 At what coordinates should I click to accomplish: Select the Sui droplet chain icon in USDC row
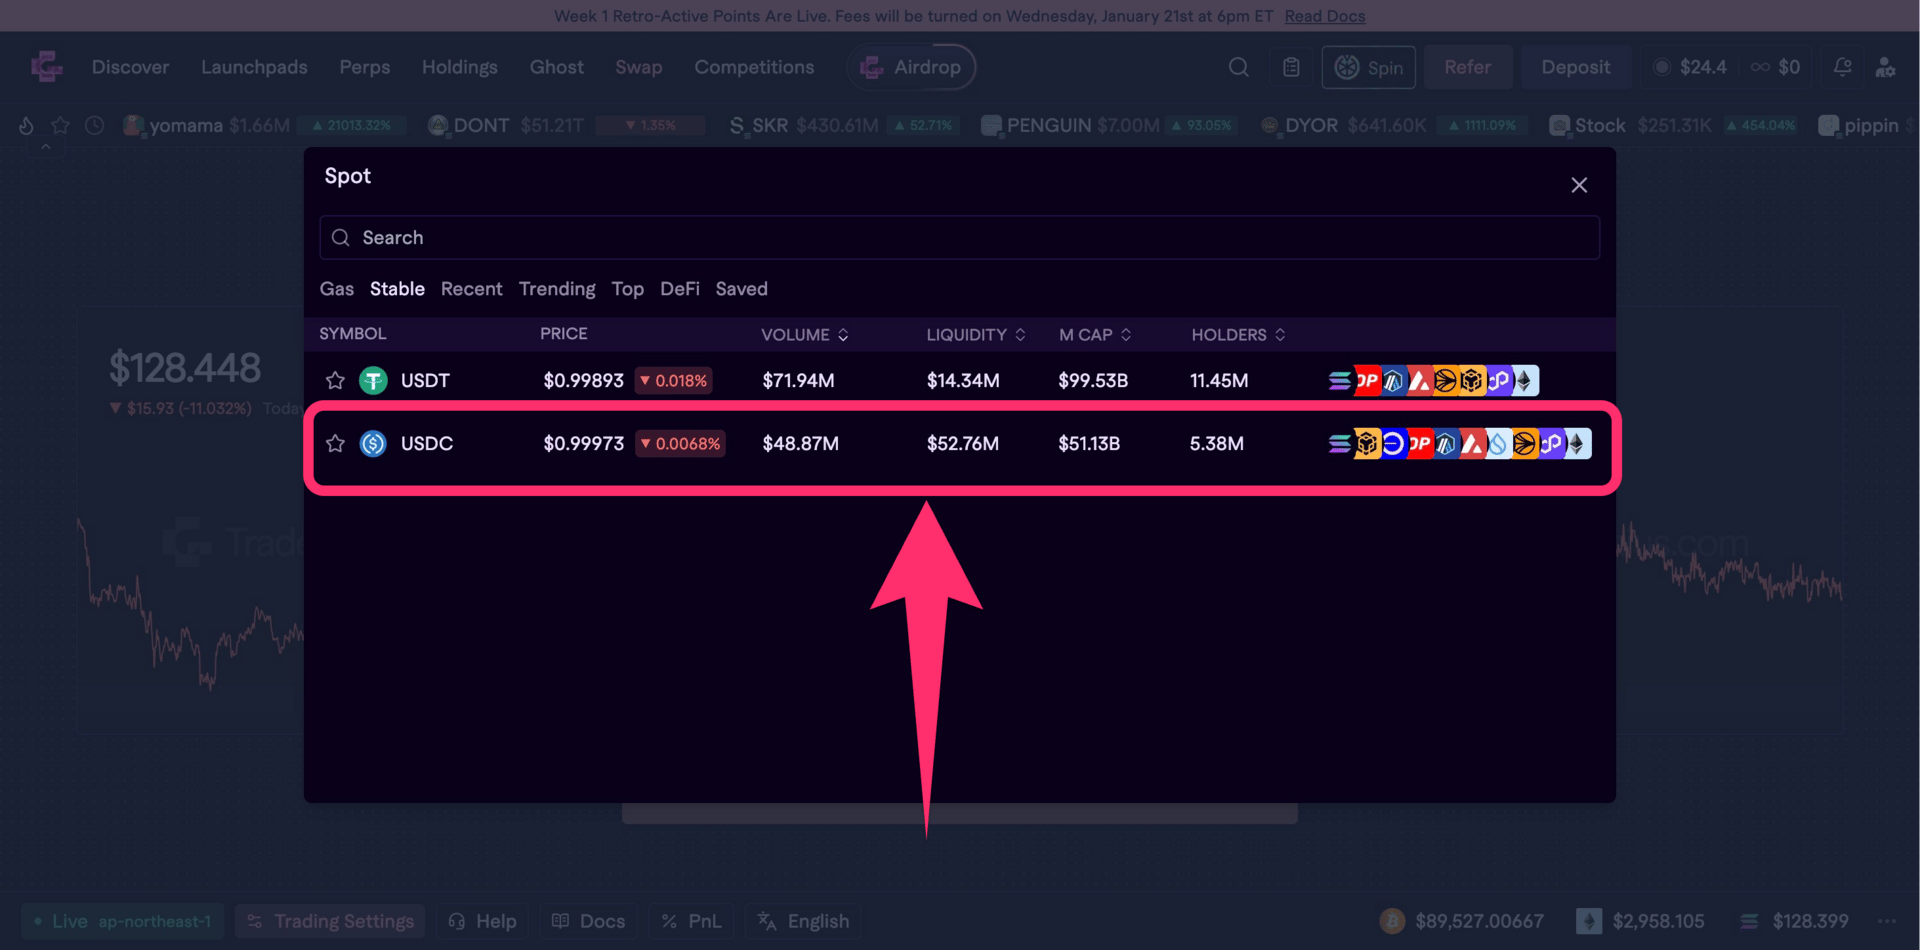pyautogui.click(x=1498, y=443)
